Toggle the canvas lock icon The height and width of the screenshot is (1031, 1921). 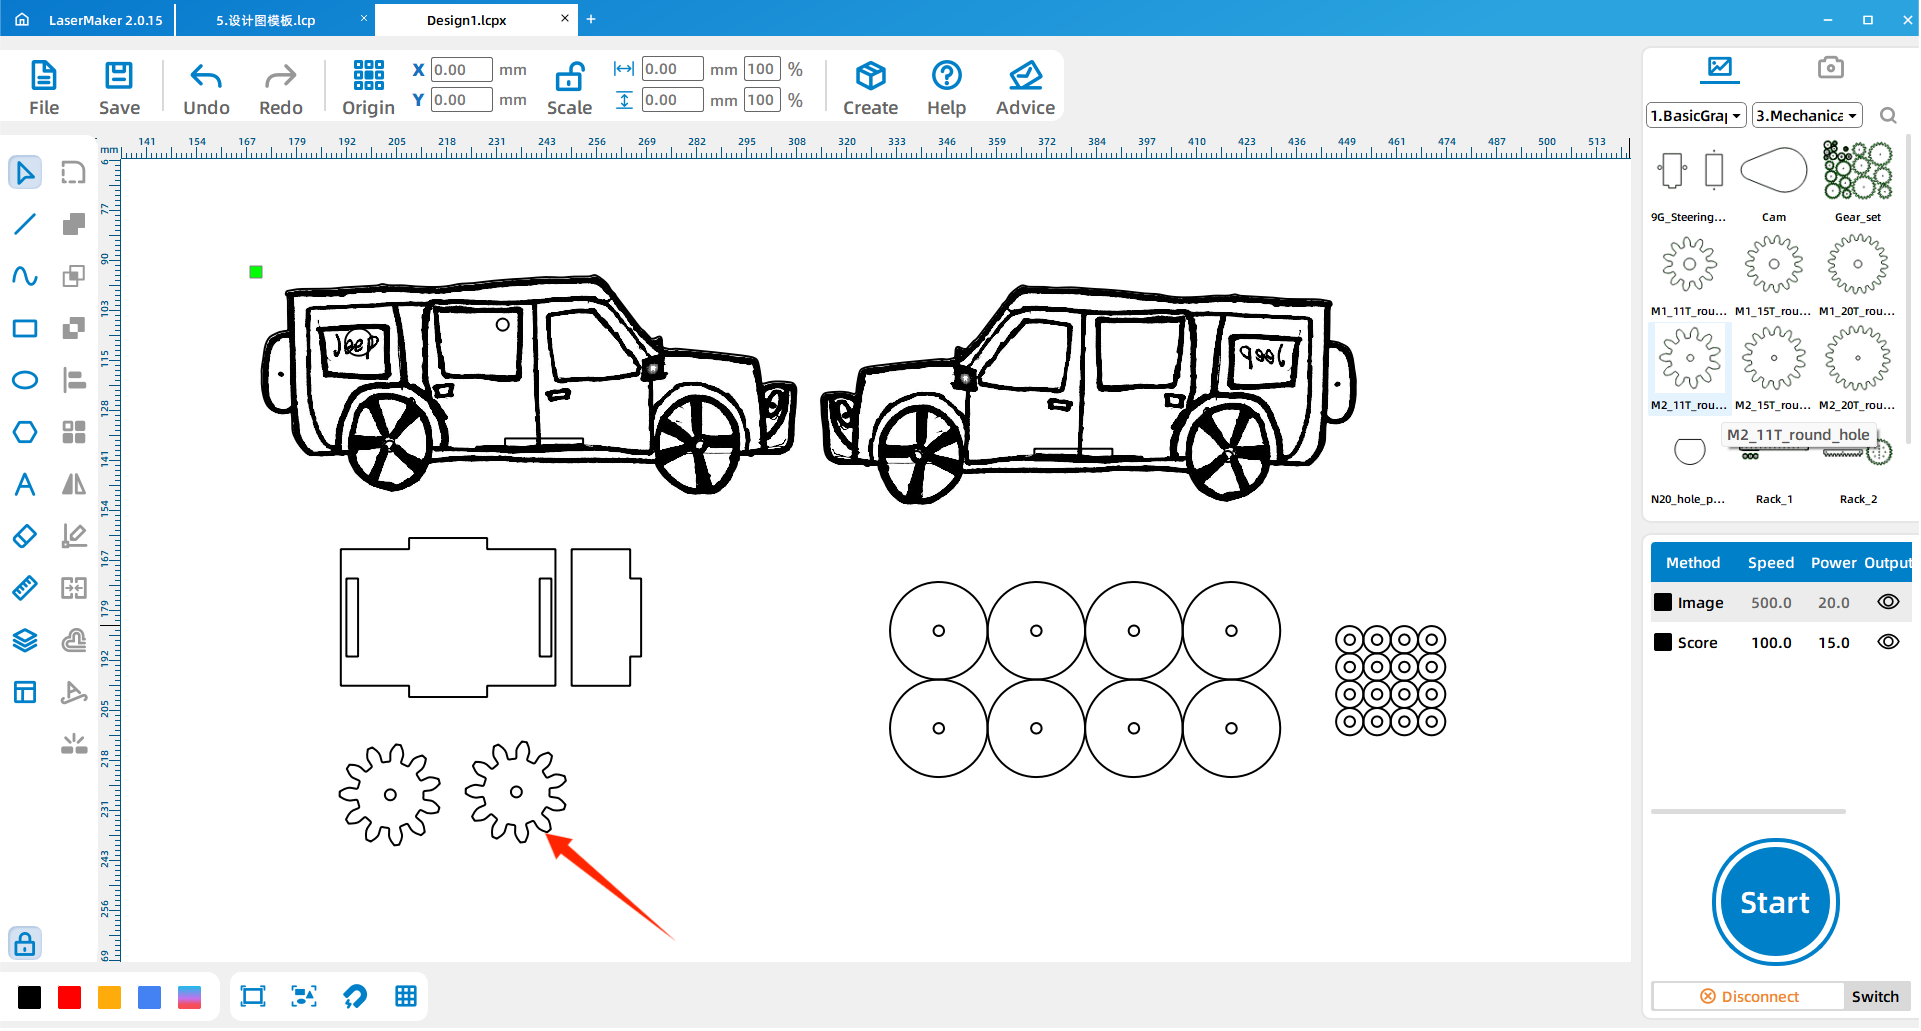click(x=25, y=943)
